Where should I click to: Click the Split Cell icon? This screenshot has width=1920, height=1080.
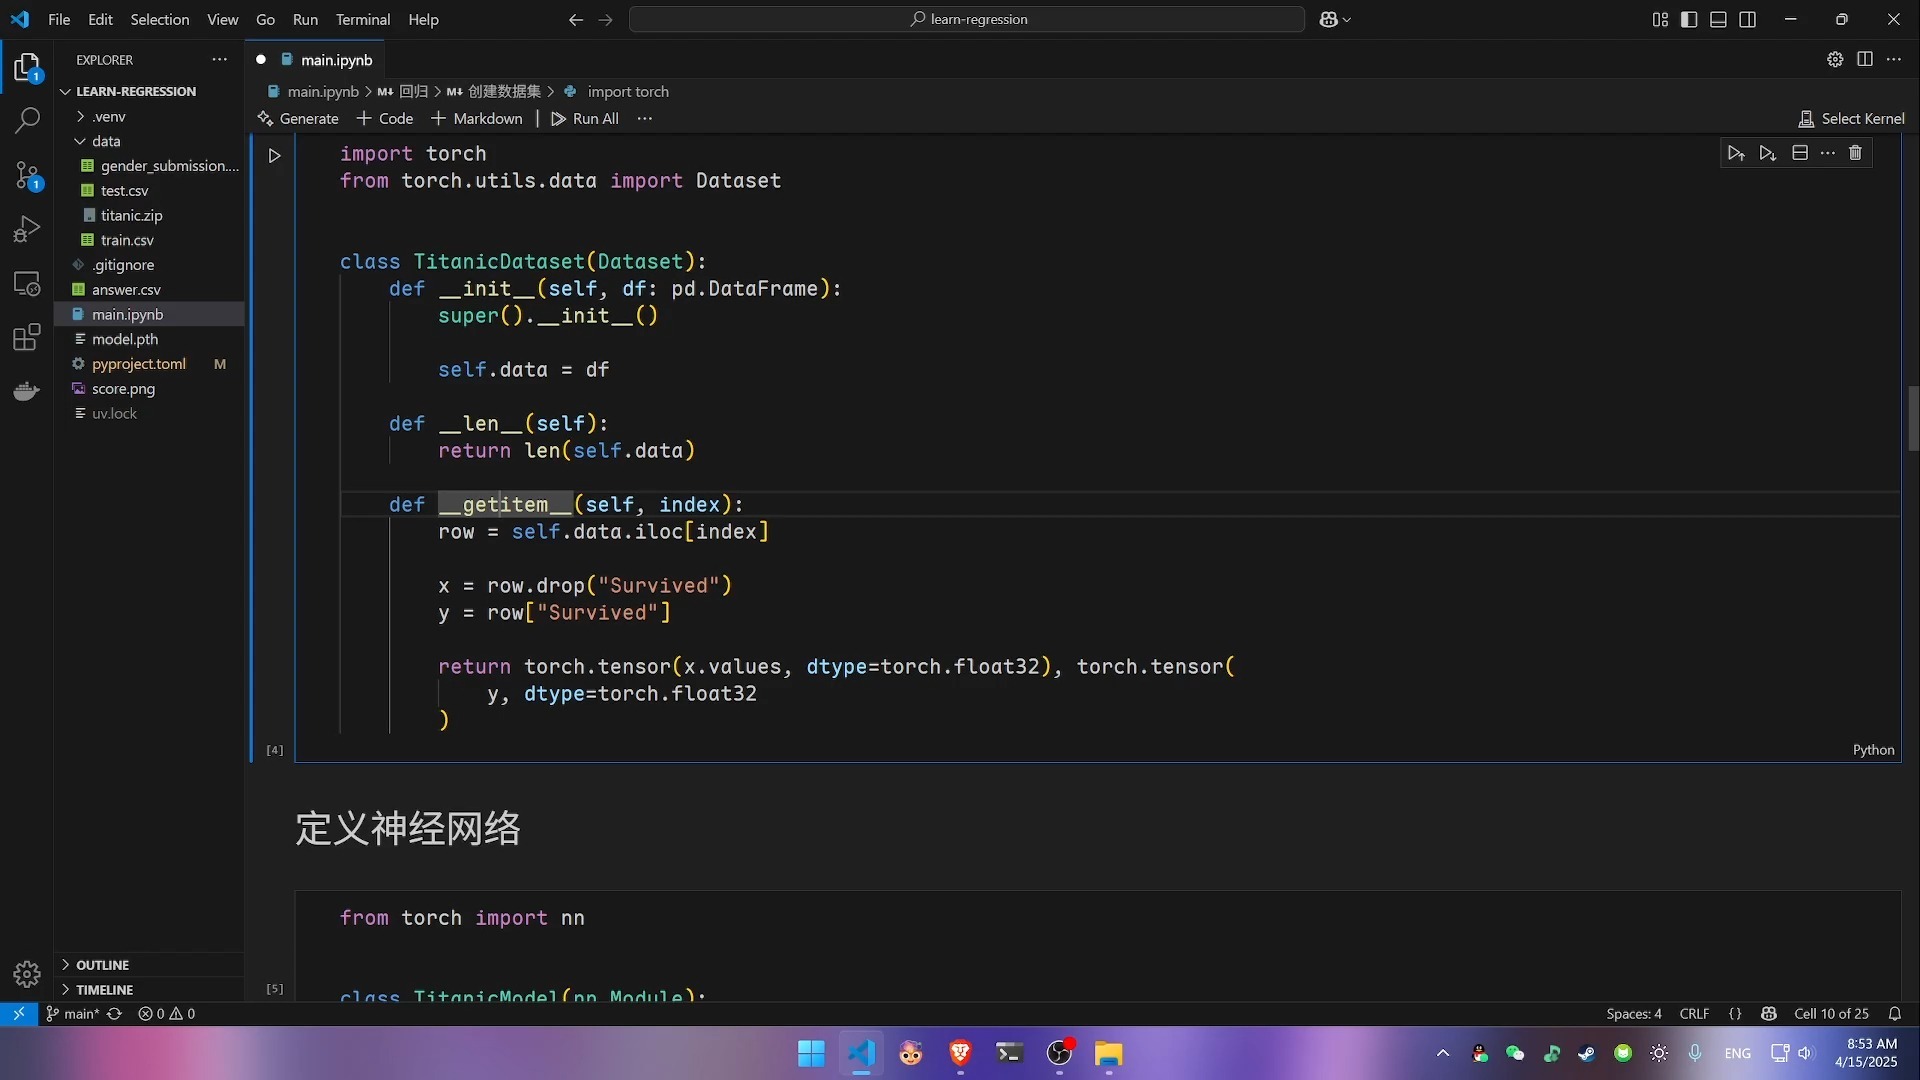coord(1799,153)
